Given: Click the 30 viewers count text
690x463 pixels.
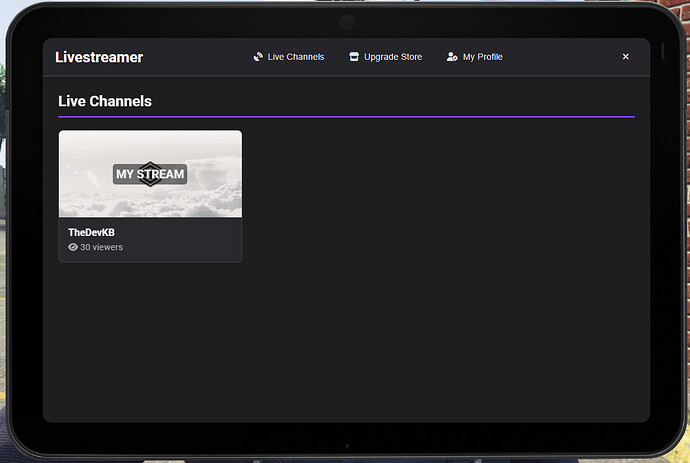Looking at the screenshot, I should [101, 247].
